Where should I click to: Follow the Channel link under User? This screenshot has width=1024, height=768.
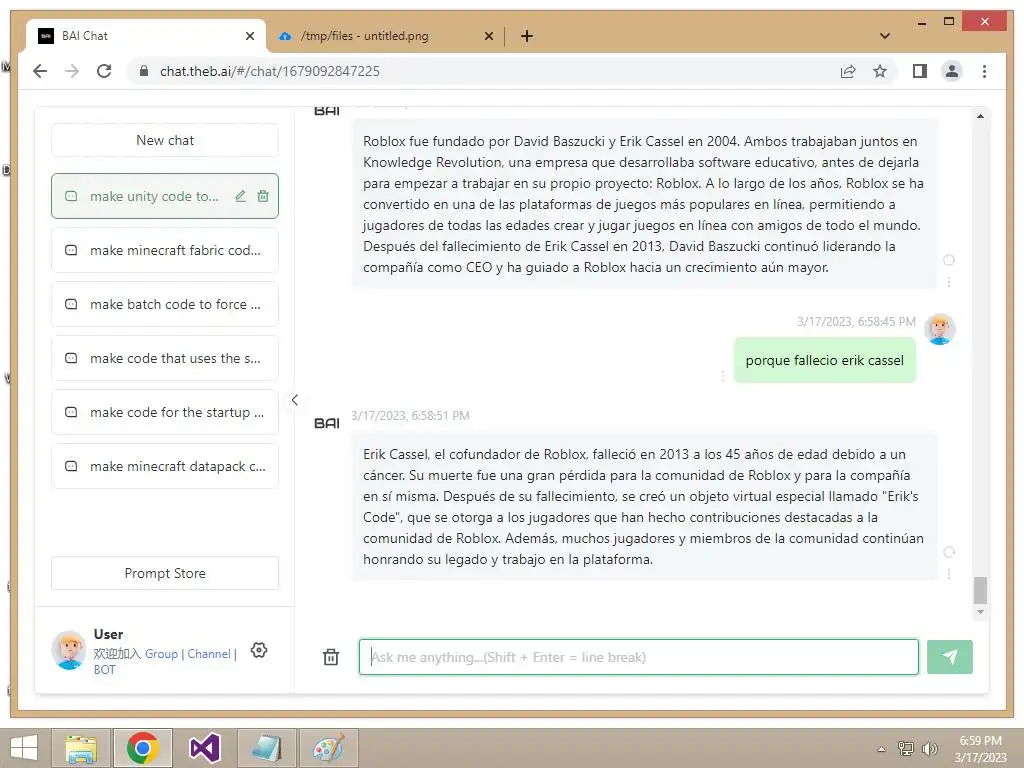click(209, 654)
